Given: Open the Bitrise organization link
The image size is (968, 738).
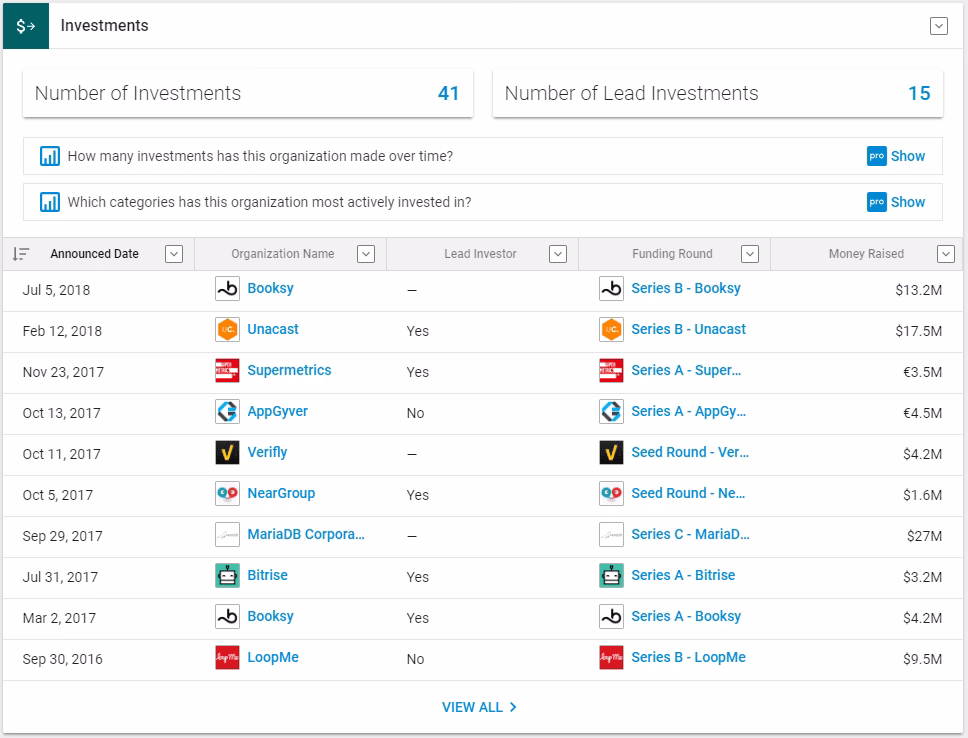Looking at the screenshot, I should [268, 575].
